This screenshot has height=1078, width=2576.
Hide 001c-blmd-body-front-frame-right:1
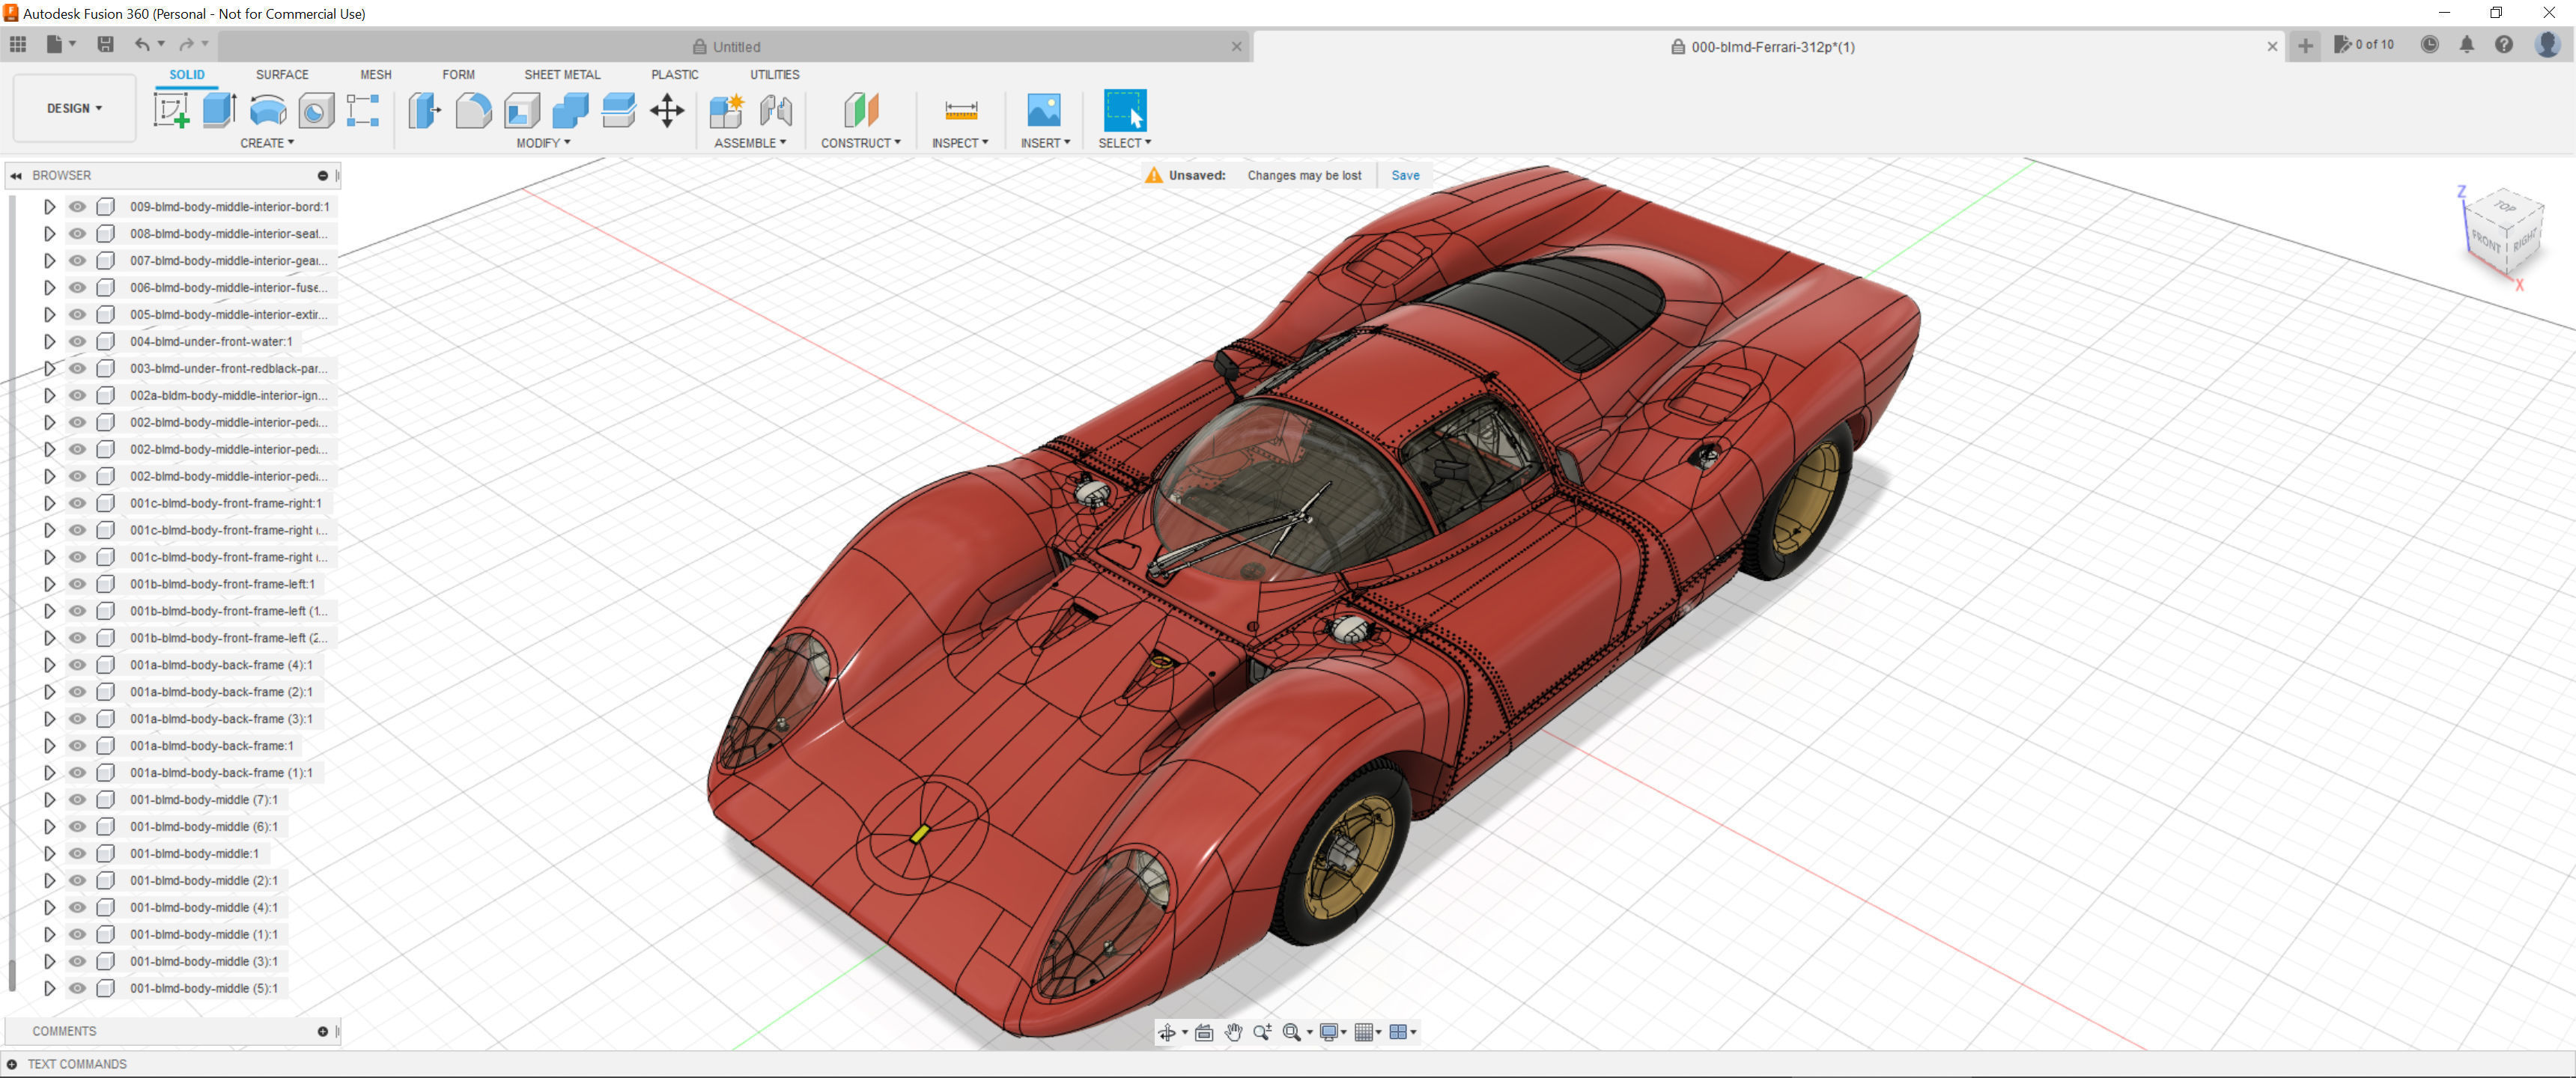tap(77, 503)
